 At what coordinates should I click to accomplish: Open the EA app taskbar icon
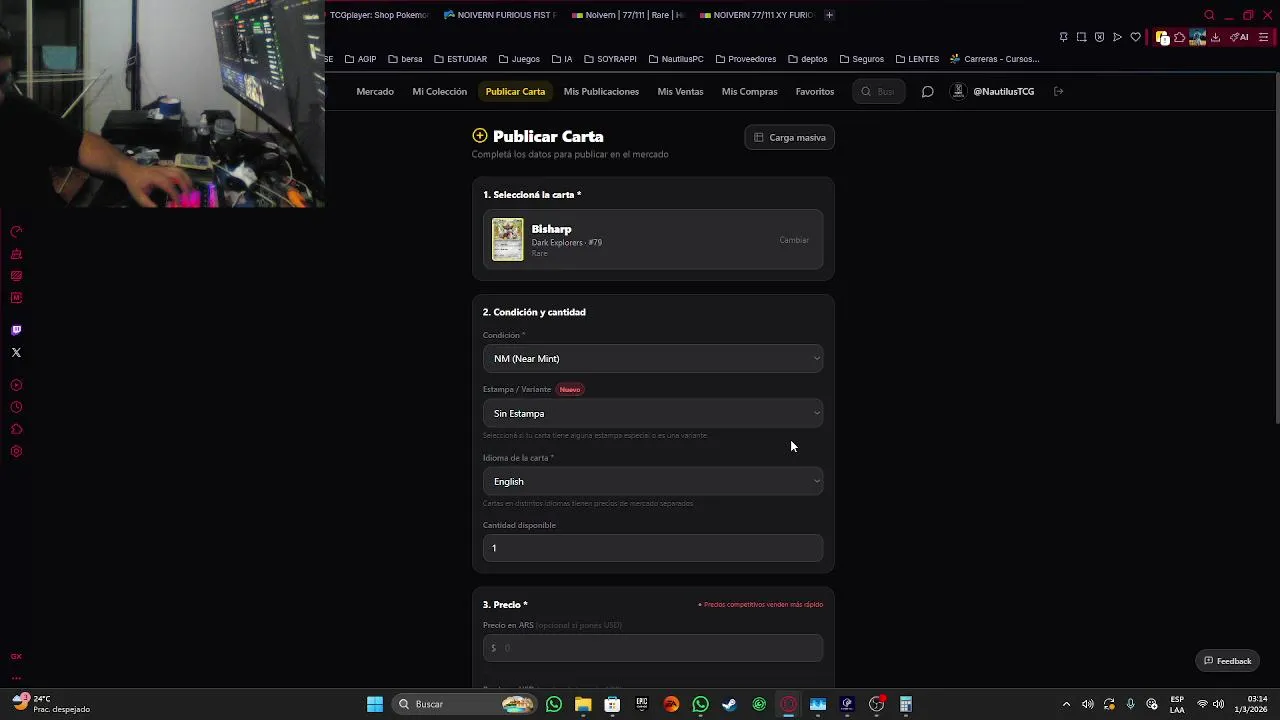tap(671, 704)
